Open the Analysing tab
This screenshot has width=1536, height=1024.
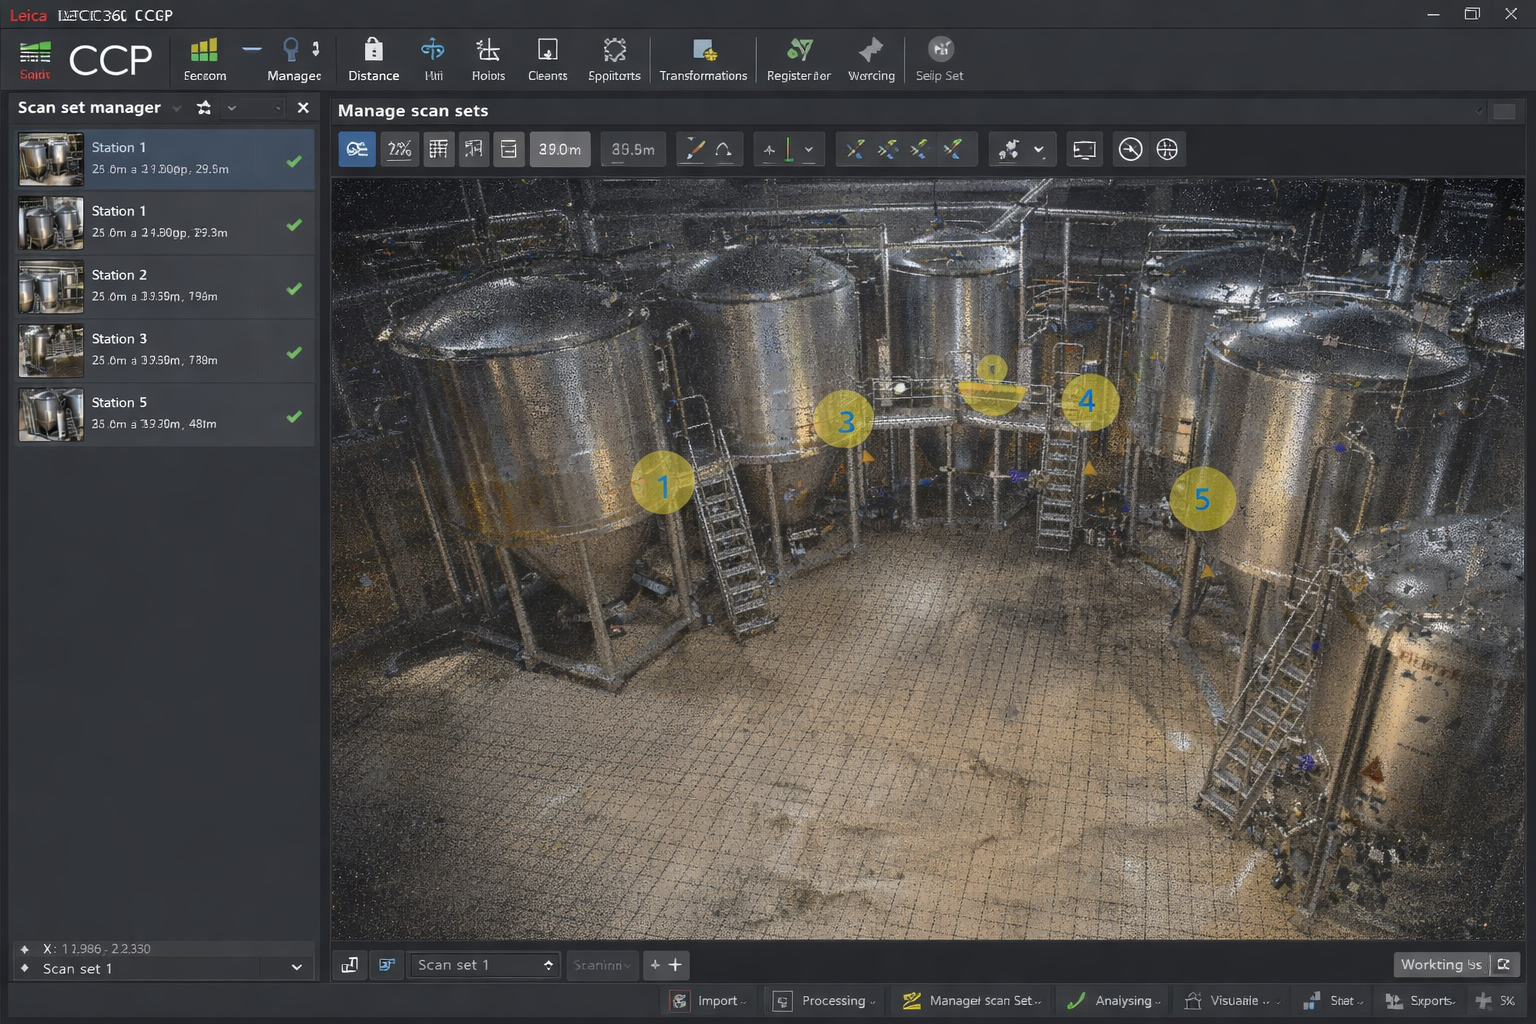pyautogui.click(x=1113, y=1001)
